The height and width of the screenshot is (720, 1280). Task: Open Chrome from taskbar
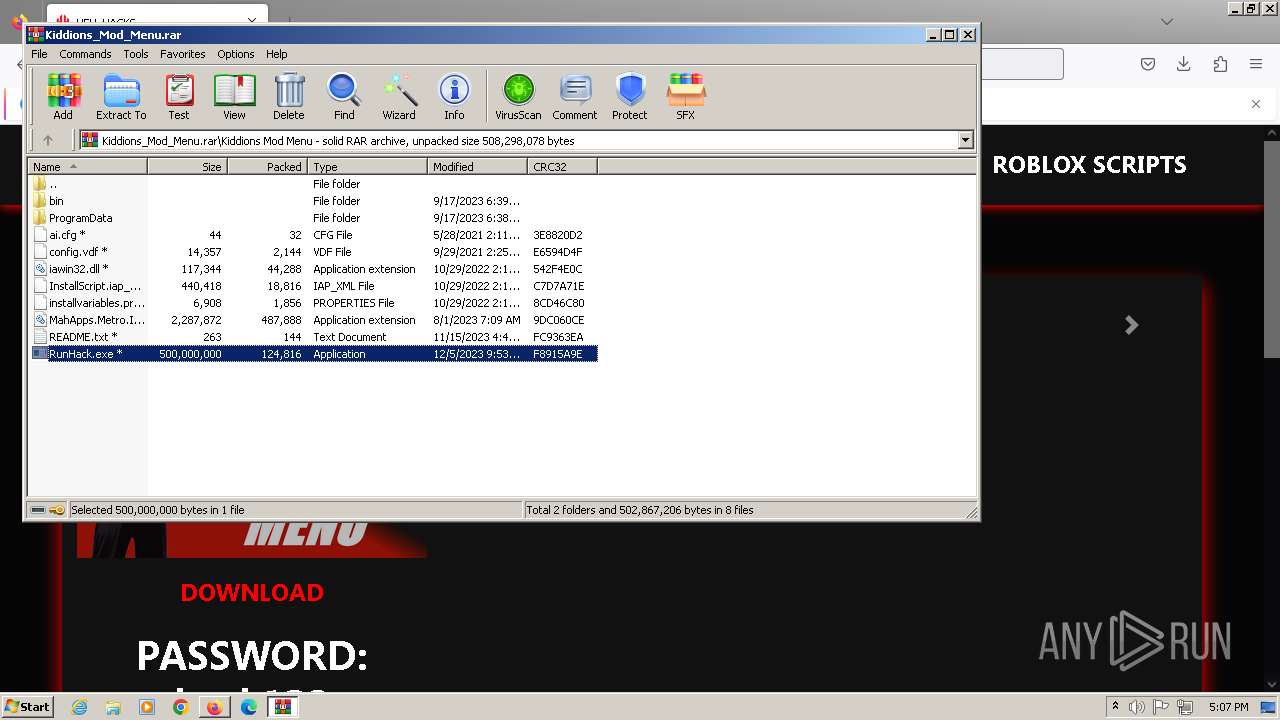pyautogui.click(x=181, y=707)
